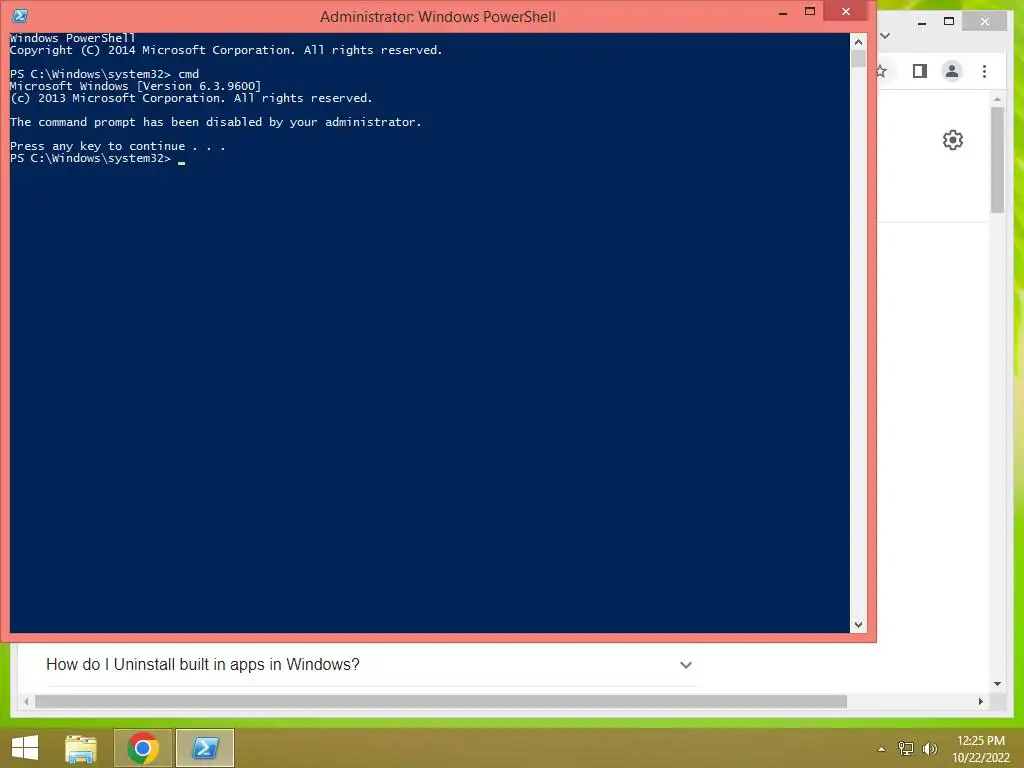1024x768 pixels.
Task: Click 'How do I Uninstall built in apps in Windows?' text
Action: coord(202,664)
